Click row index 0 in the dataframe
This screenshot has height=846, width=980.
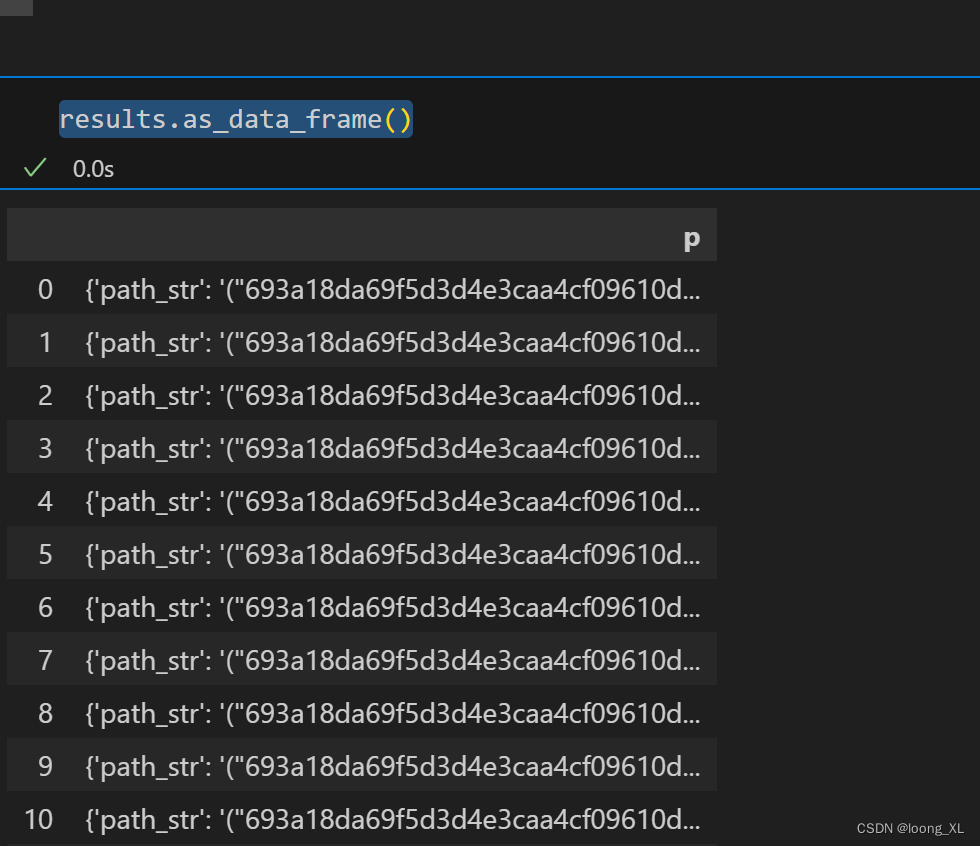[45, 290]
